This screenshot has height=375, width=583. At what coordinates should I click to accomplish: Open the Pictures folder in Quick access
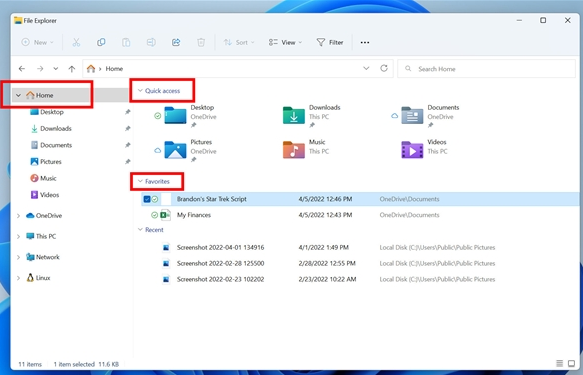point(175,150)
